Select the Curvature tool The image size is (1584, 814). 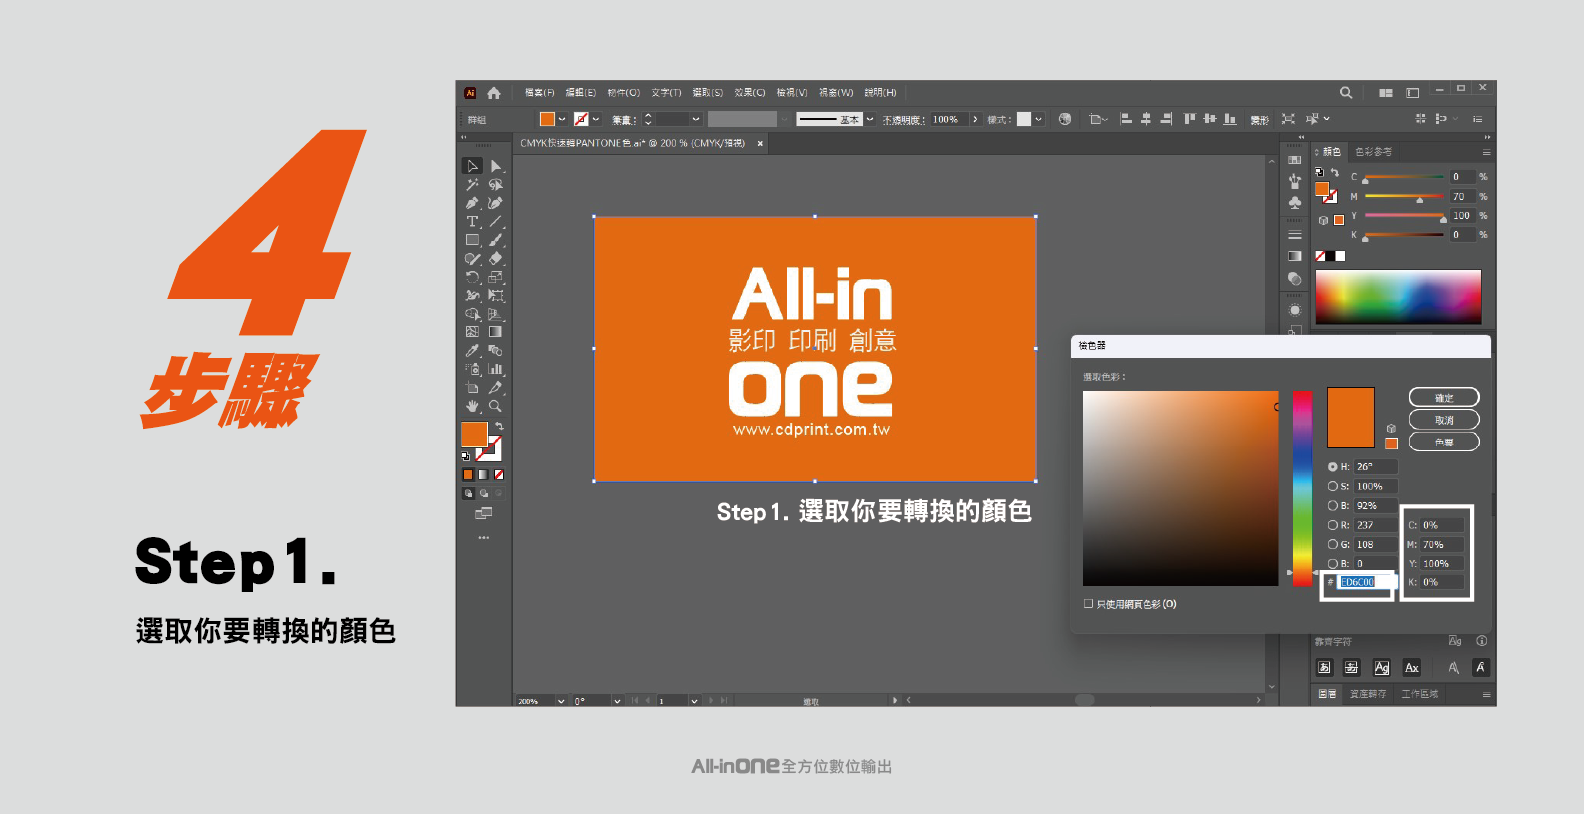pos(496,203)
